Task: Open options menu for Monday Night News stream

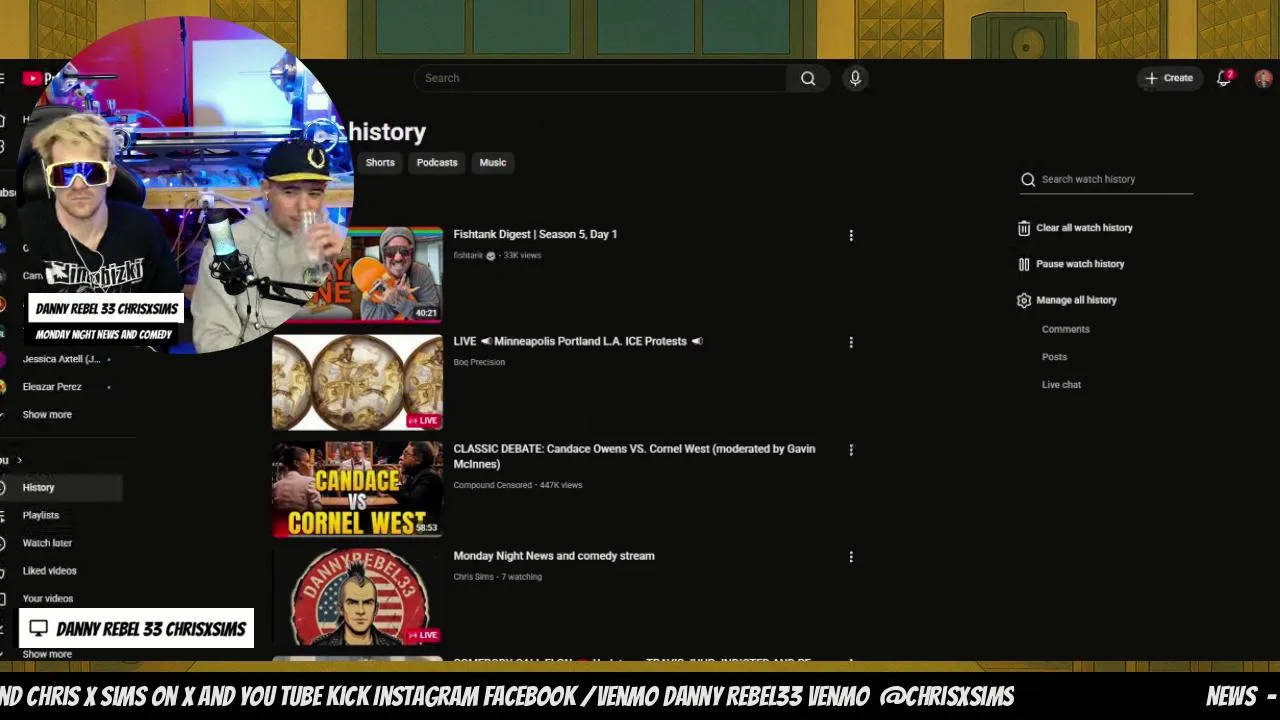Action: coord(851,557)
